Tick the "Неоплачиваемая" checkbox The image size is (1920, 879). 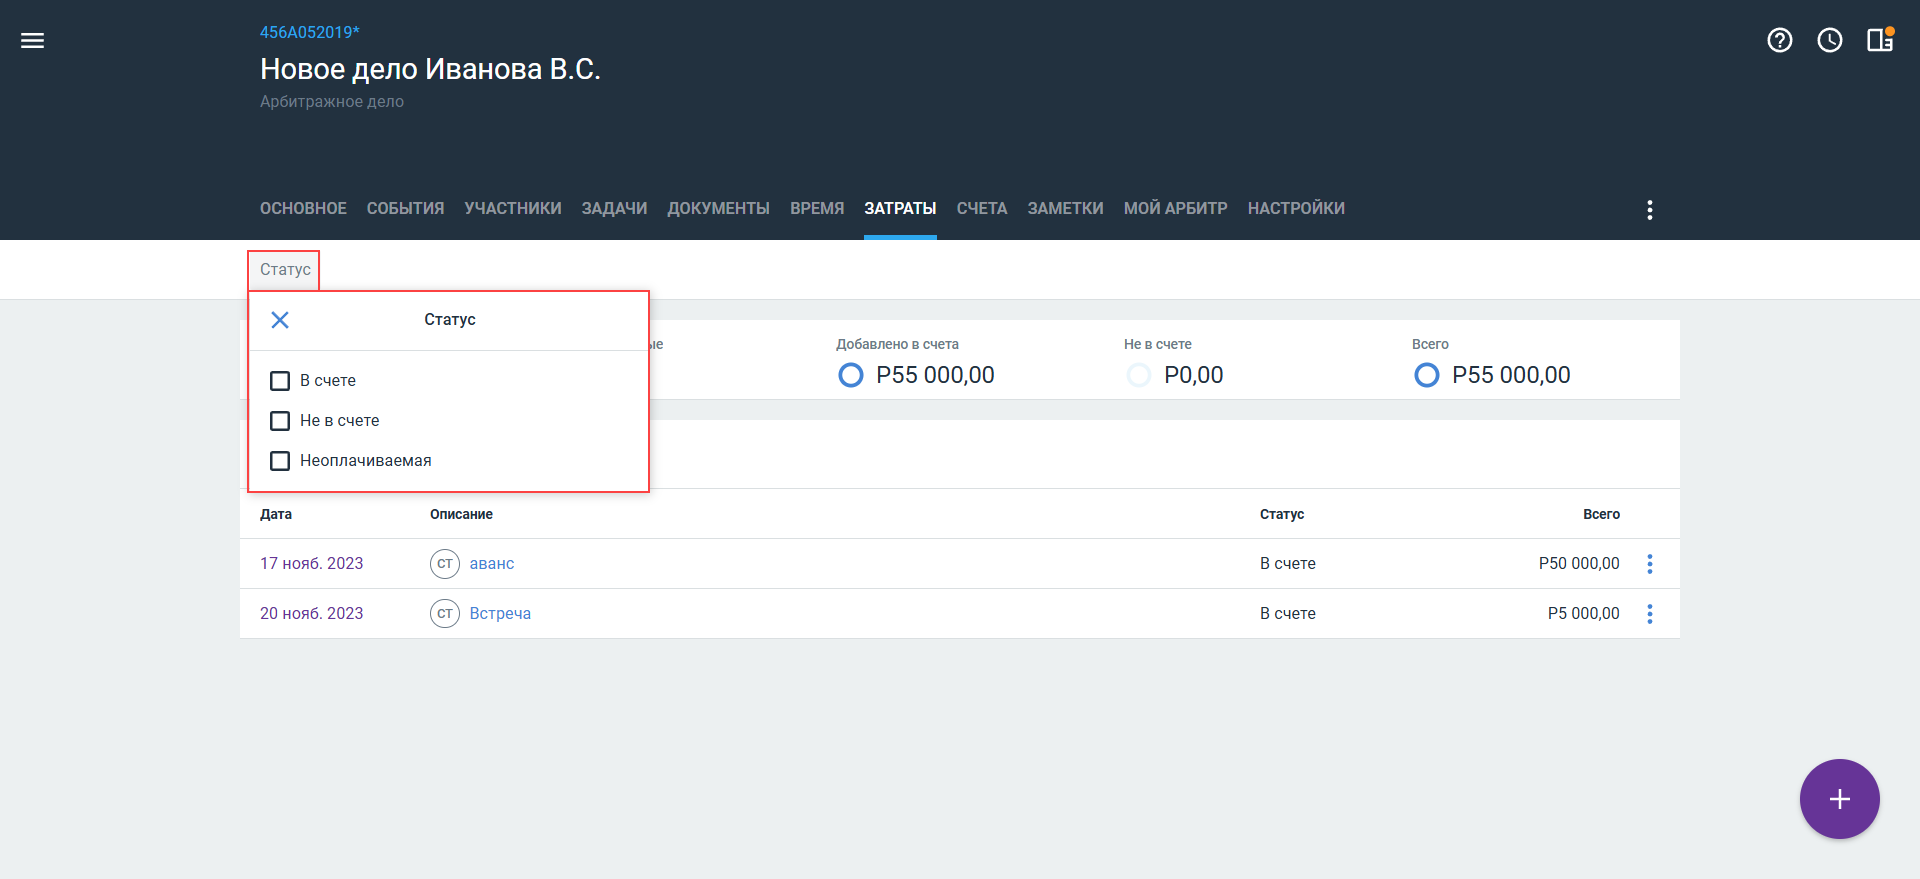click(280, 461)
